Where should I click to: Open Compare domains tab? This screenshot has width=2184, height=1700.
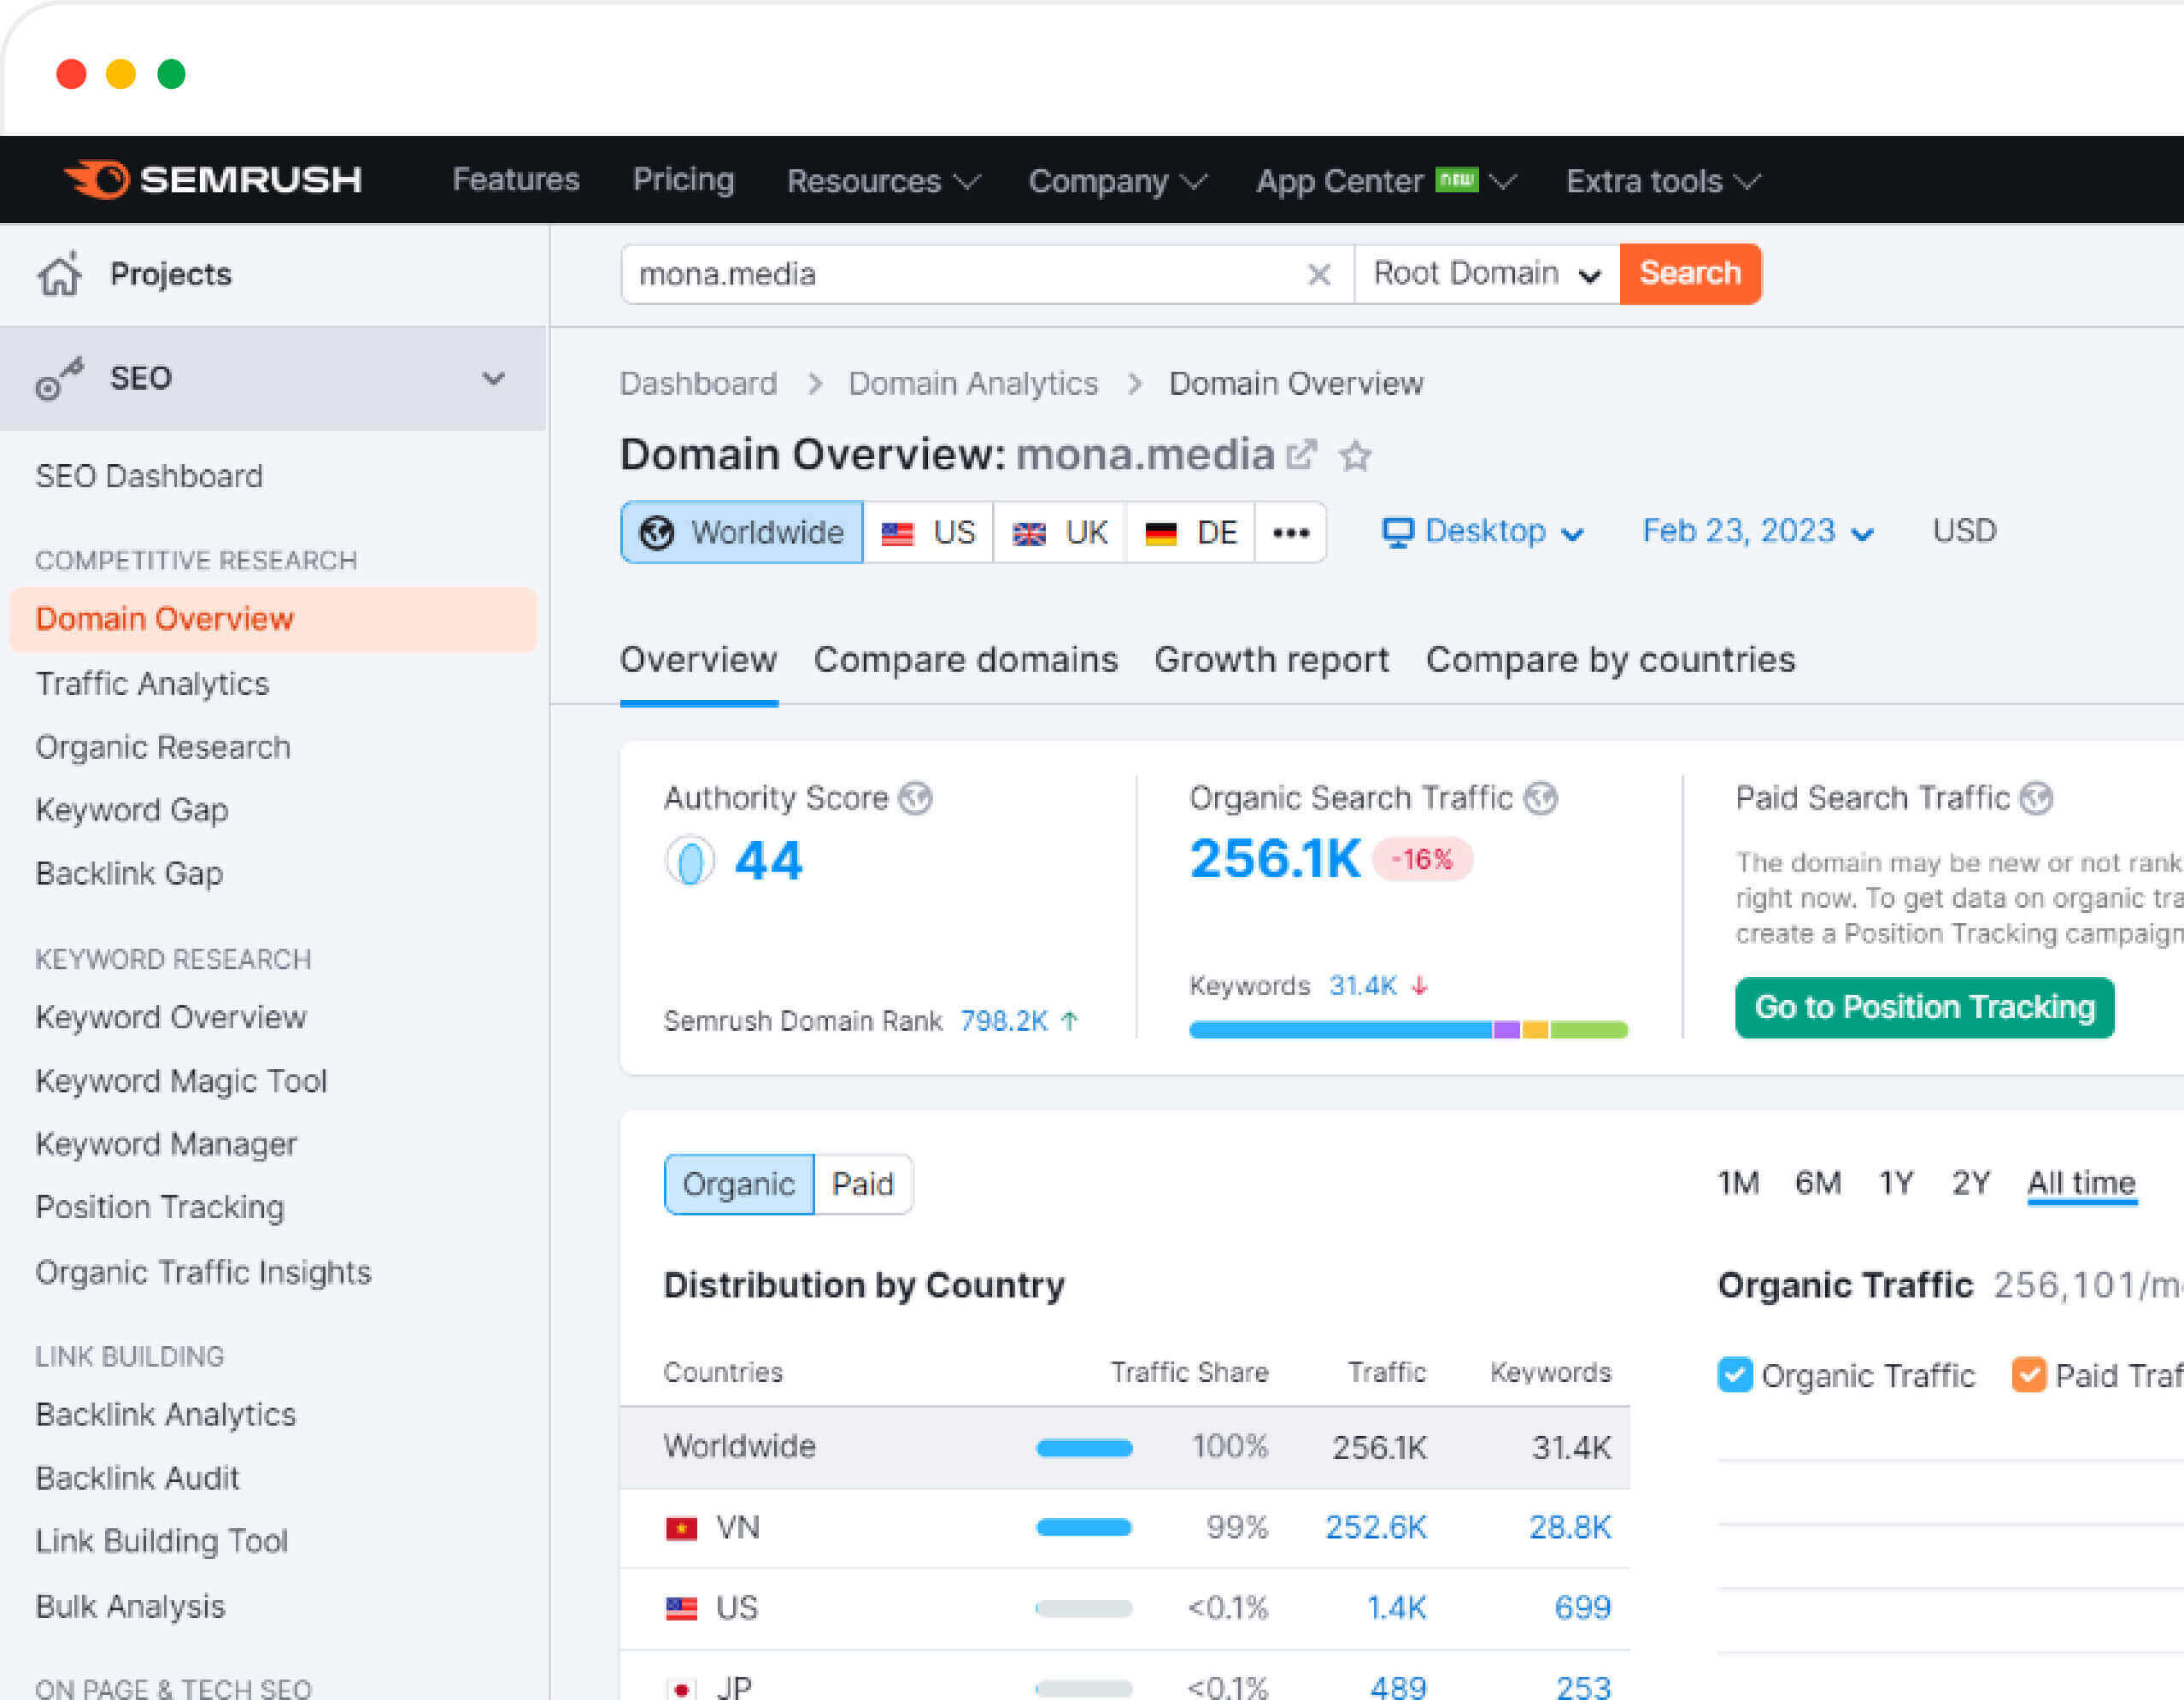coord(966,660)
